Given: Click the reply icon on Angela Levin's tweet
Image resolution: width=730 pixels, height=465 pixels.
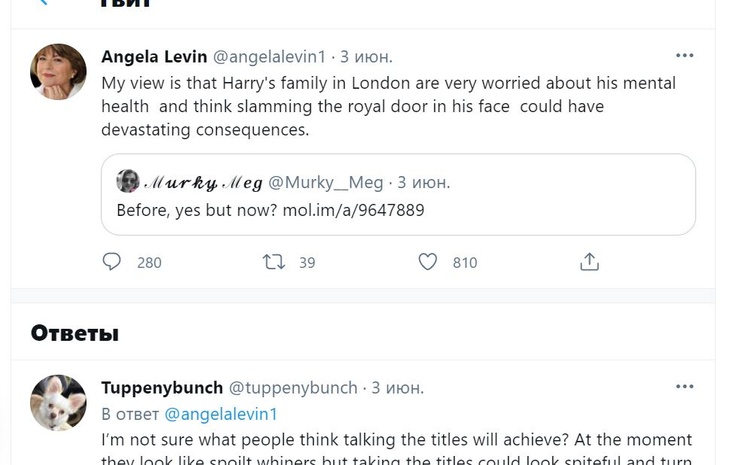Looking at the screenshot, I should (x=112, y=262).
